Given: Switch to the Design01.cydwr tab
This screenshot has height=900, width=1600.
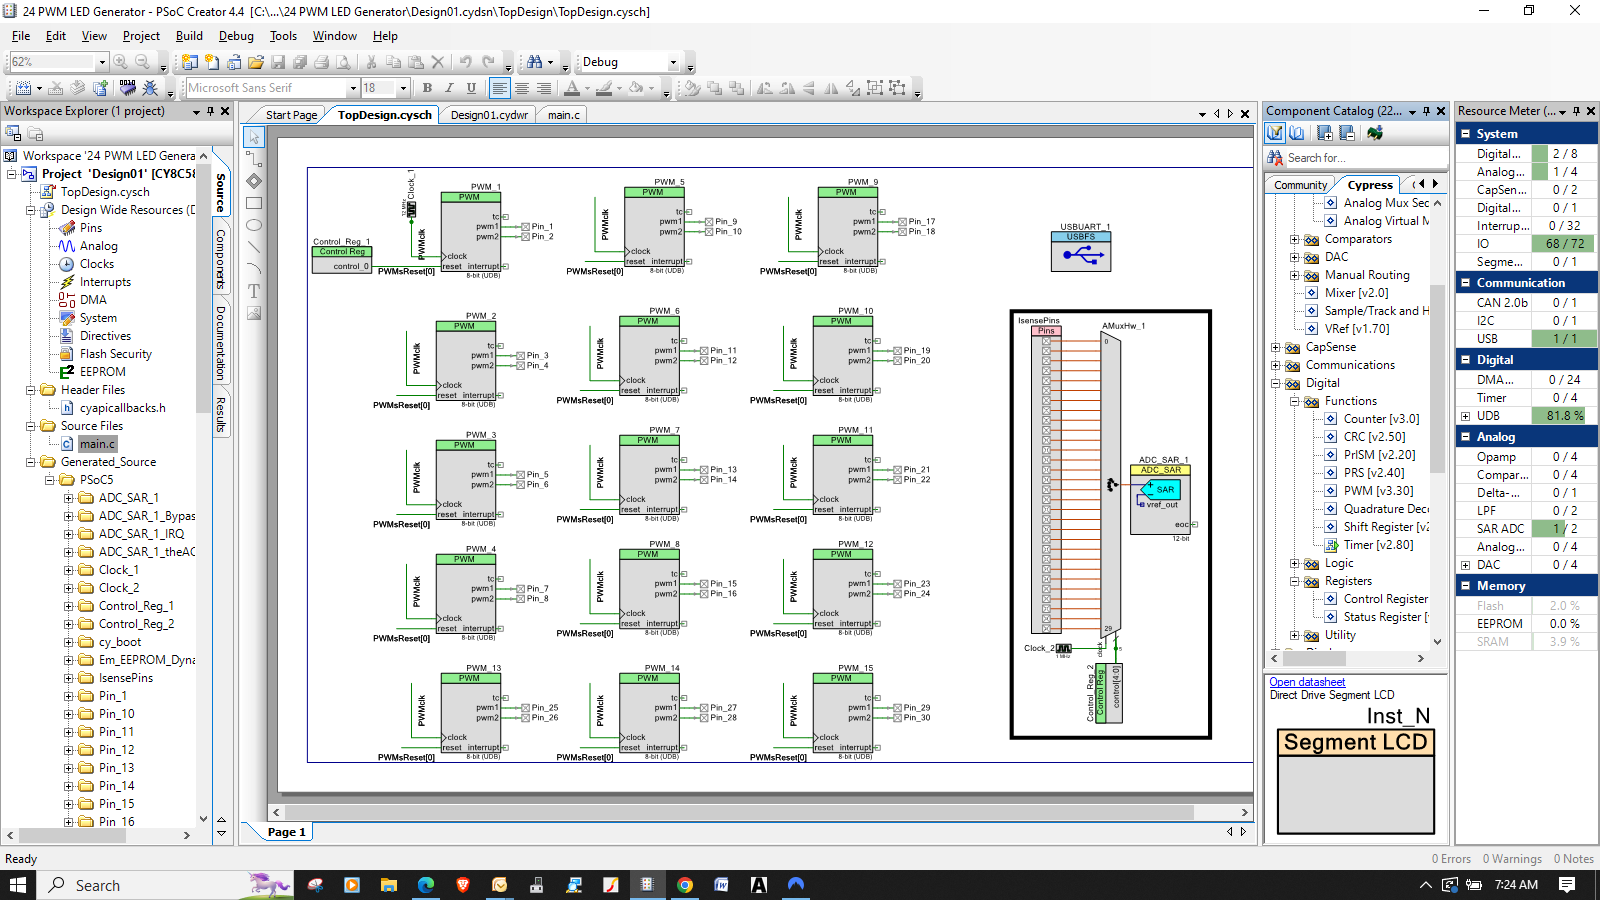Looking at the screenshot, I should [x=489, y=115].
